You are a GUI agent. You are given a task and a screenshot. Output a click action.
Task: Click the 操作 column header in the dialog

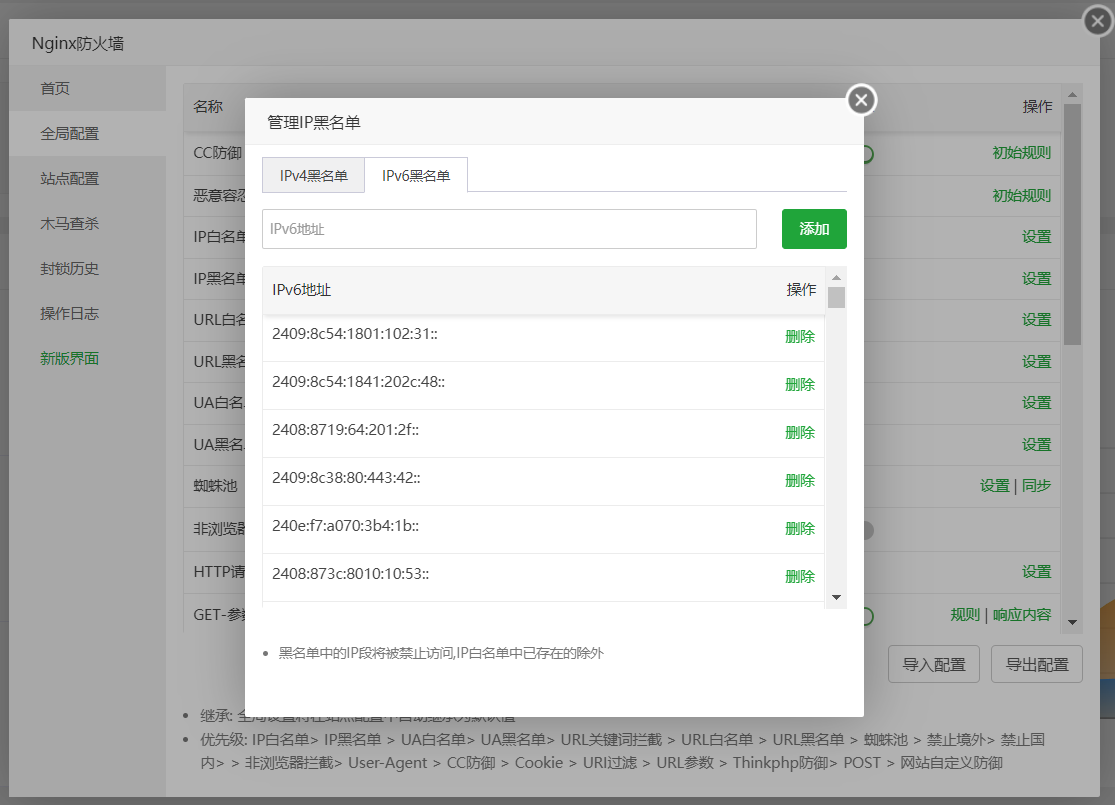click(801, 290)
